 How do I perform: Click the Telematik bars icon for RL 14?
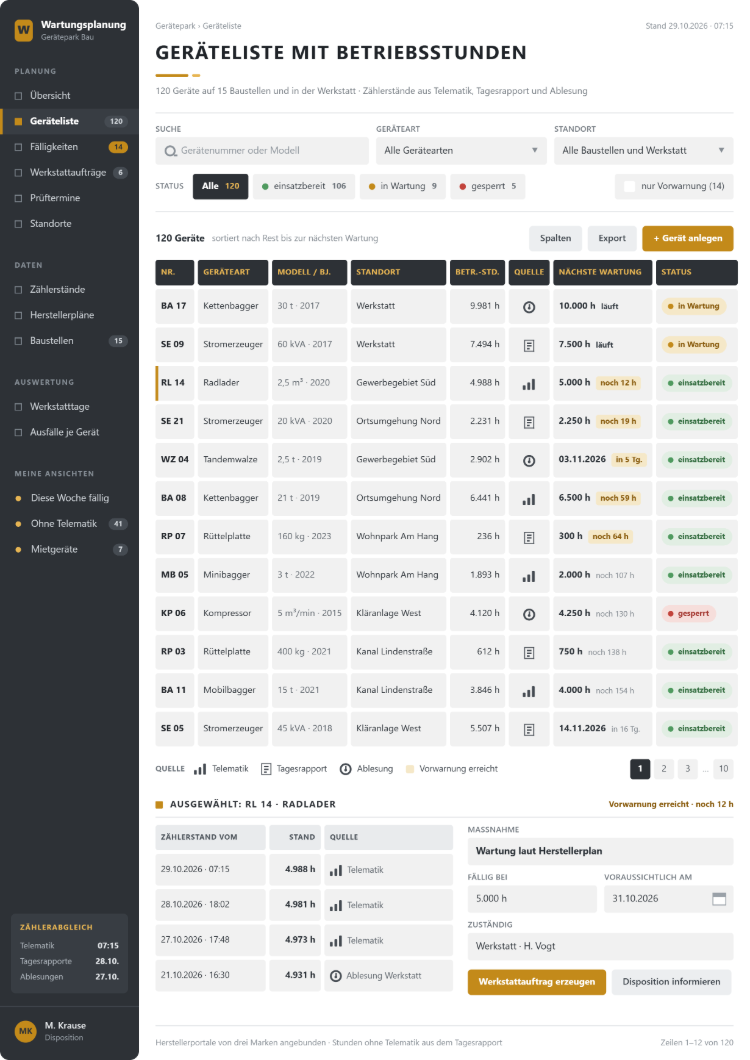(529, 384)
